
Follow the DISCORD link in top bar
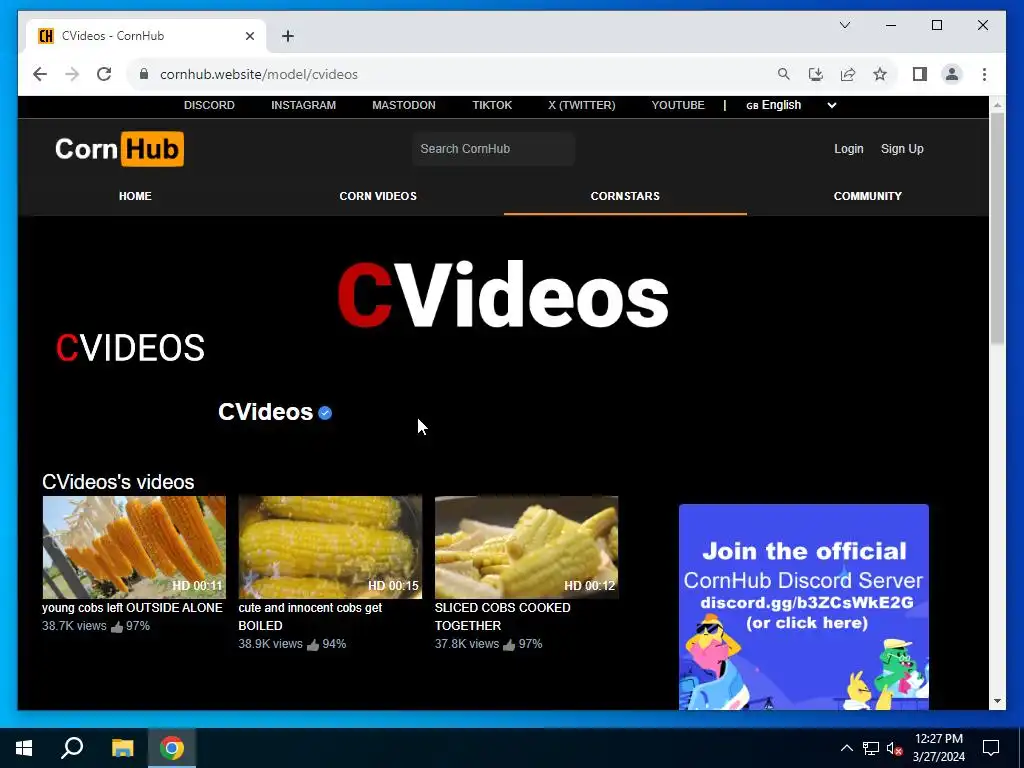coord(209,105)
